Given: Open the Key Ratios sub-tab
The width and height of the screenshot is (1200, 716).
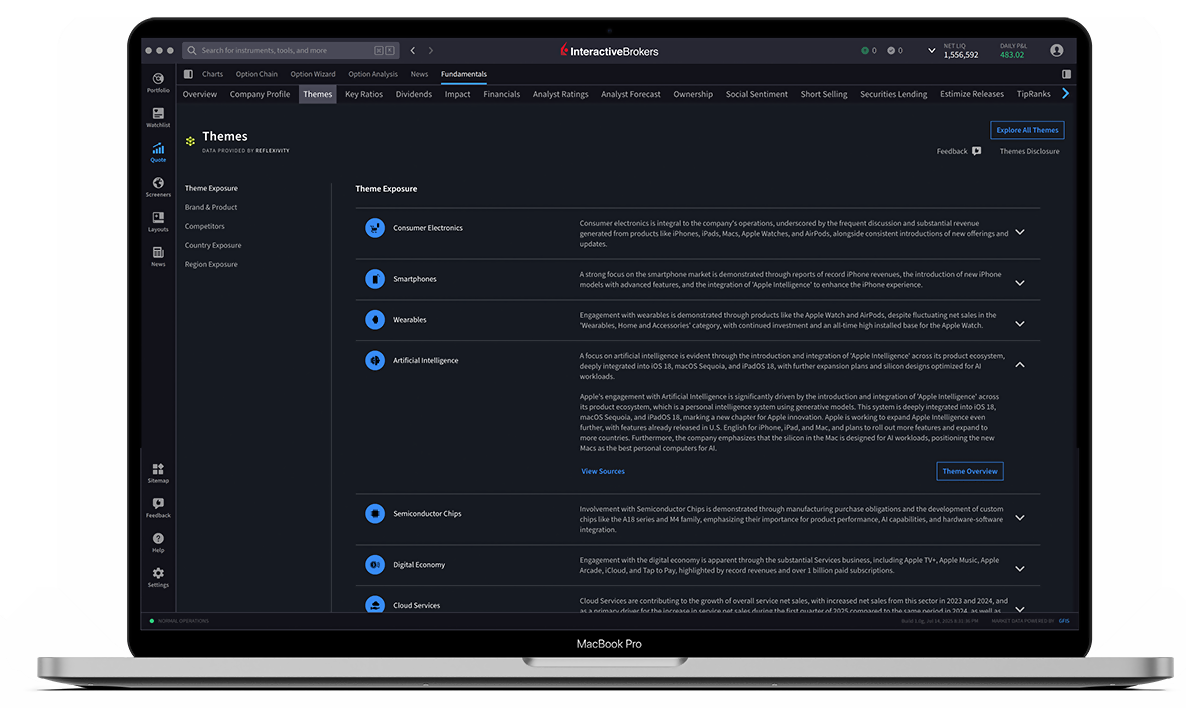Looking at the screenshot, I should [364, 94].
